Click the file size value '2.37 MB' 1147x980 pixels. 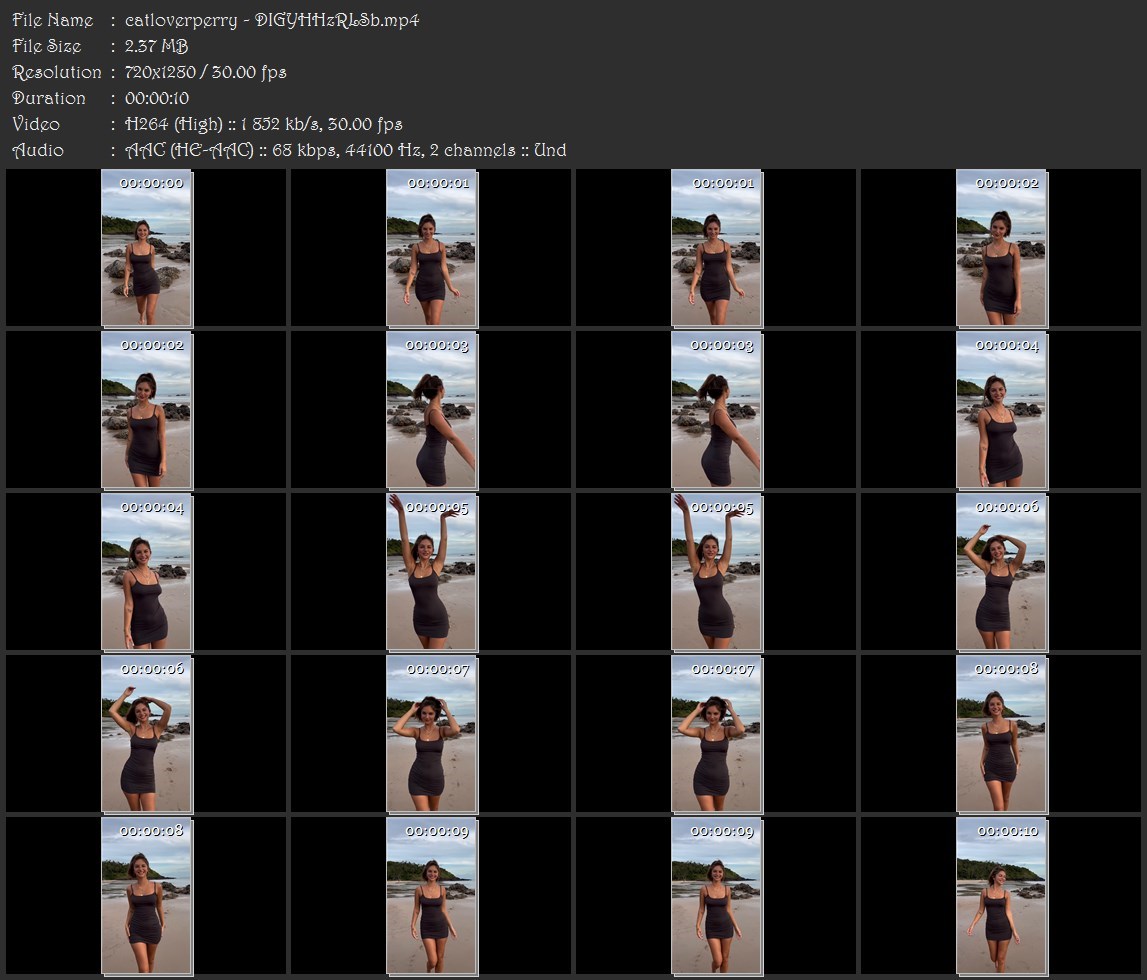[156, 46]
